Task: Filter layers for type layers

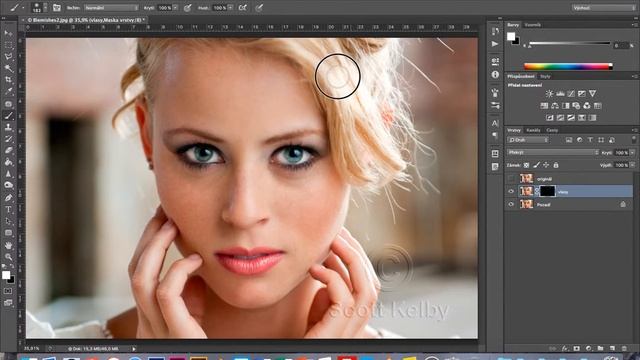Action: (x=590, y=140)
